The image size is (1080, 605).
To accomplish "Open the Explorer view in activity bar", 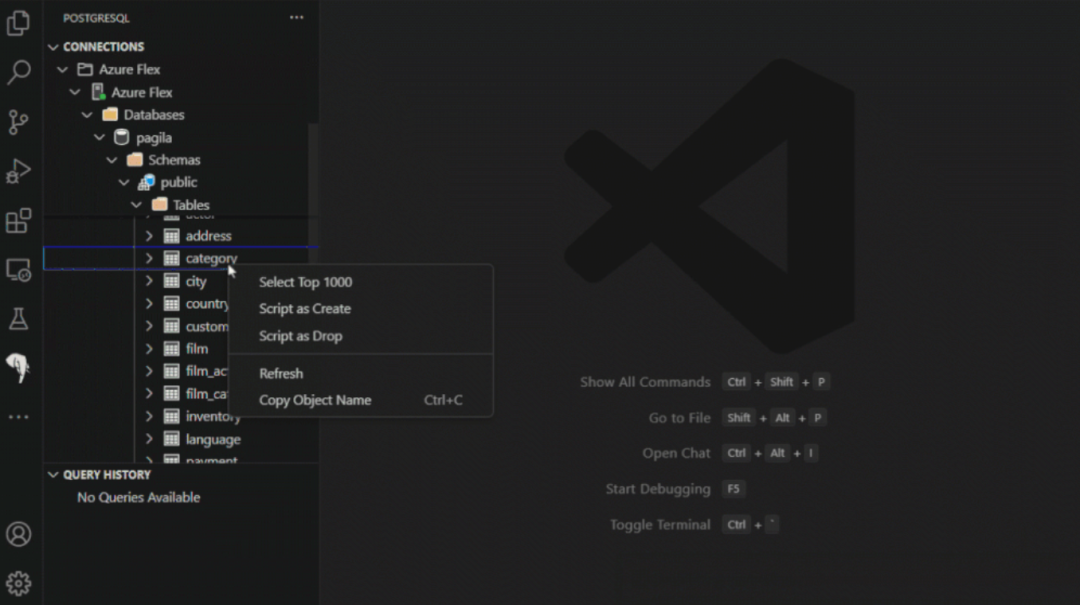I will [x=19, y=23].
